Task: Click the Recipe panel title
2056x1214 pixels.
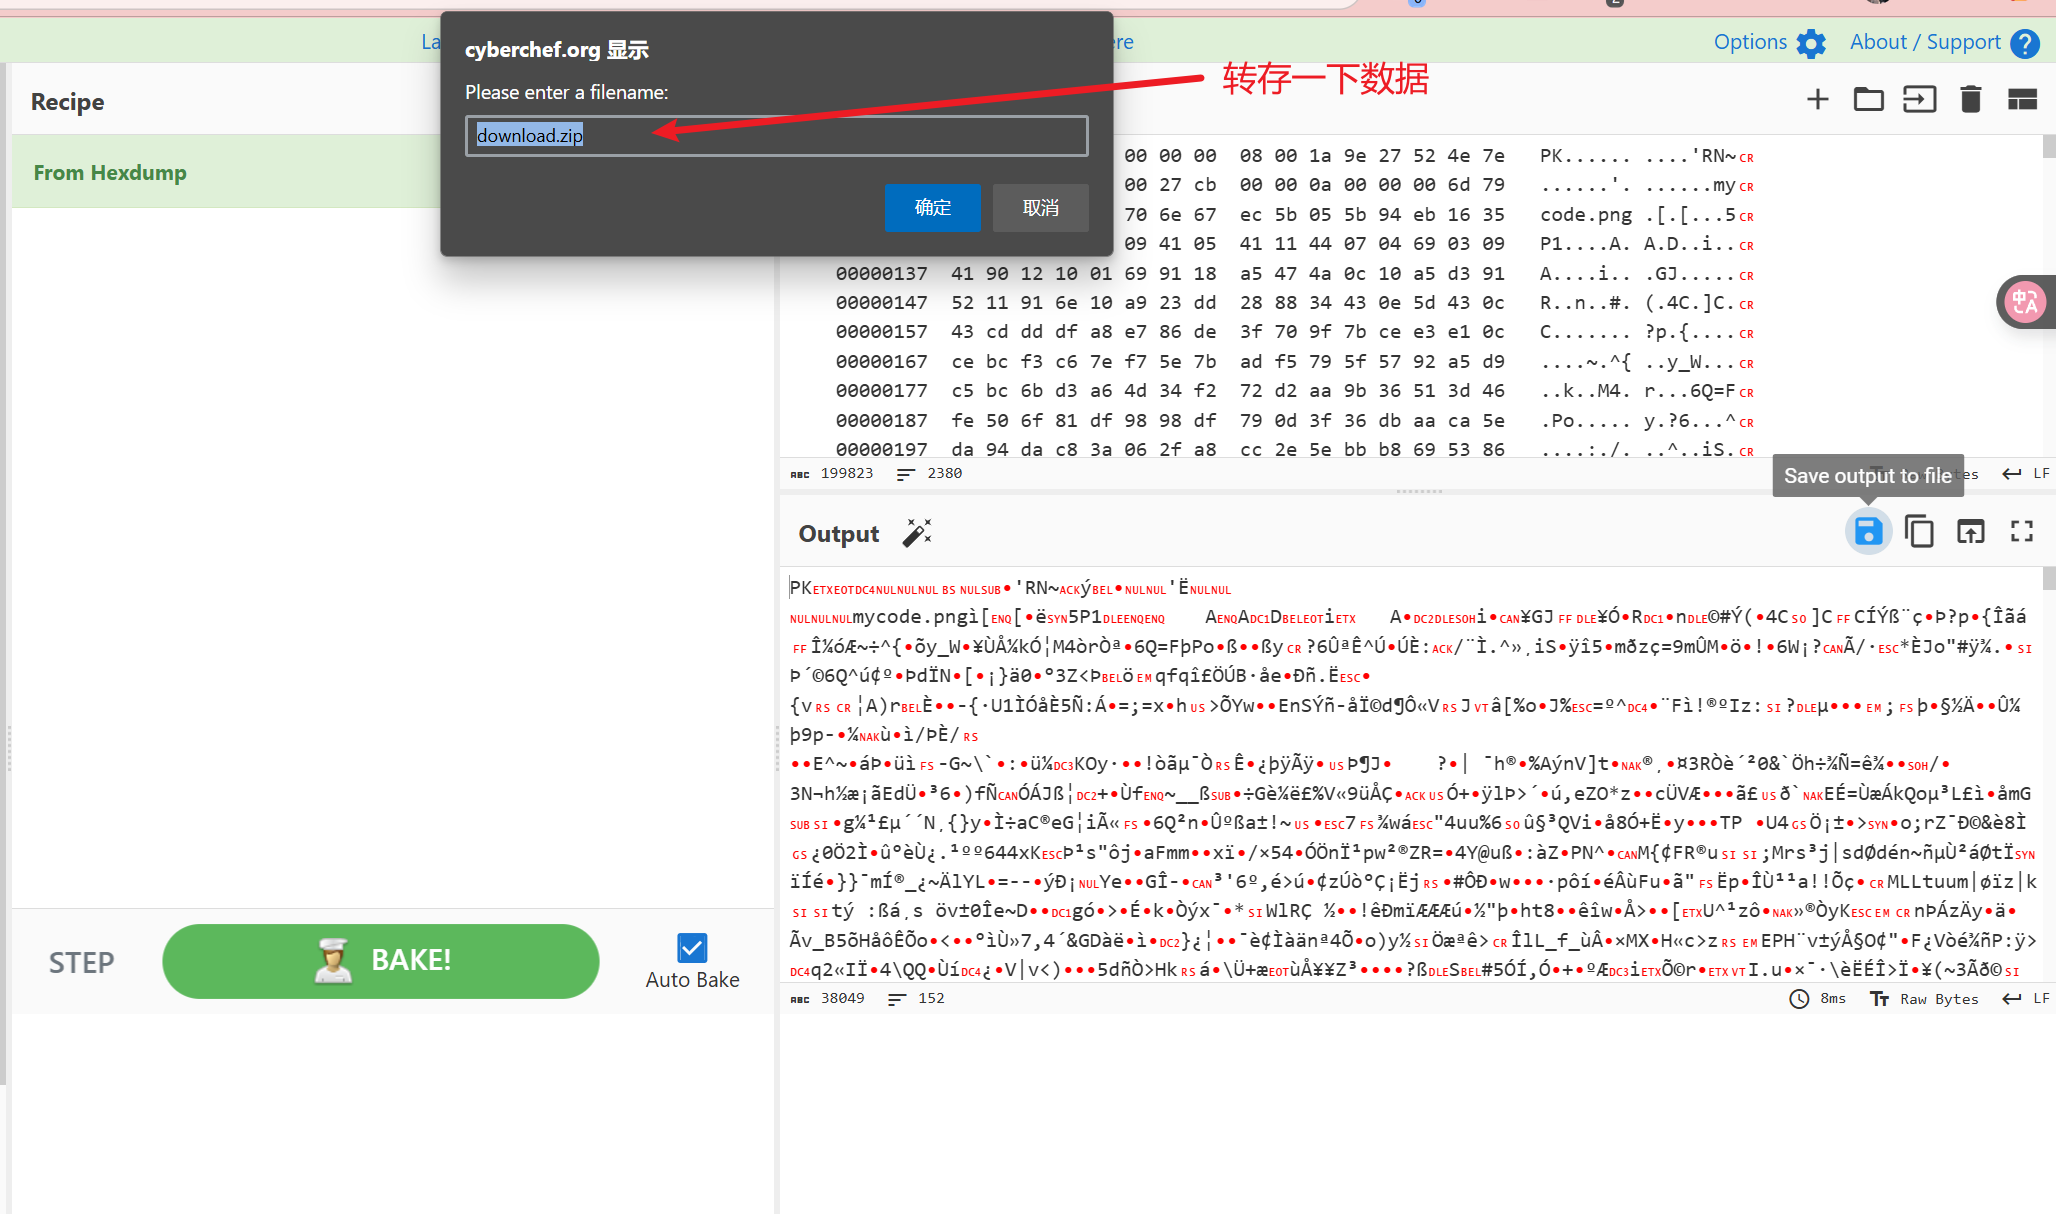Action: (x=67, y=101)
